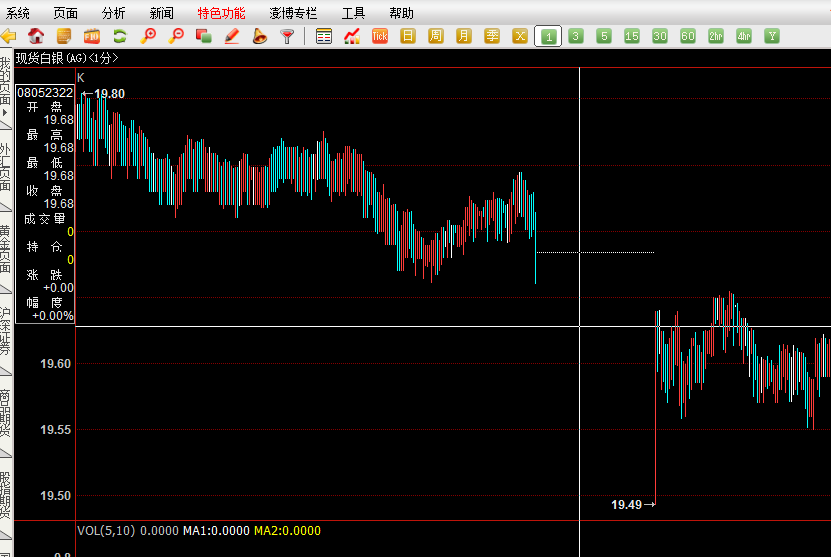Open the 工具 menu

(353, 13)
